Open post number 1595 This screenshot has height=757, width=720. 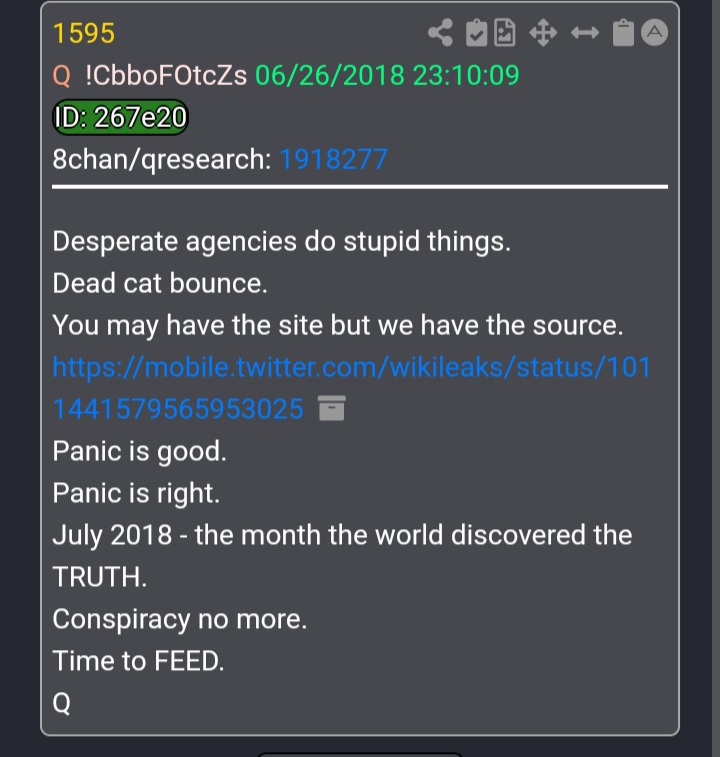click(x=84, y=33)
